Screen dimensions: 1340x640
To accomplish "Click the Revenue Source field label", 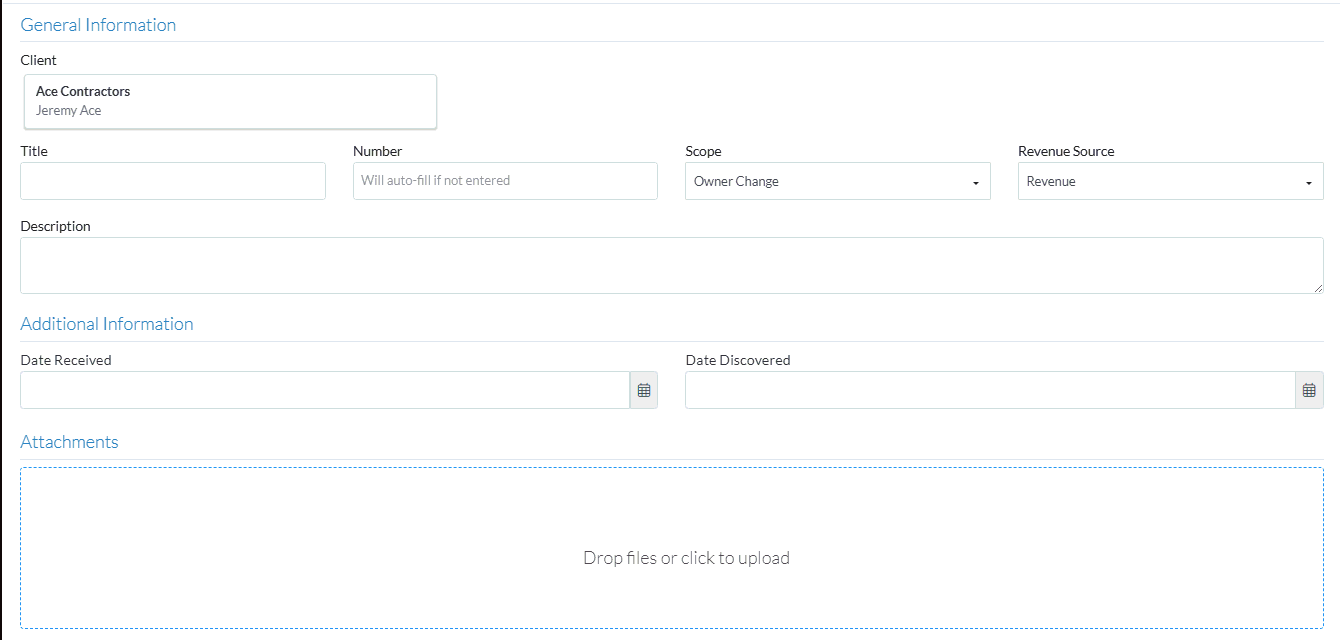I will tap(1066, 151).
